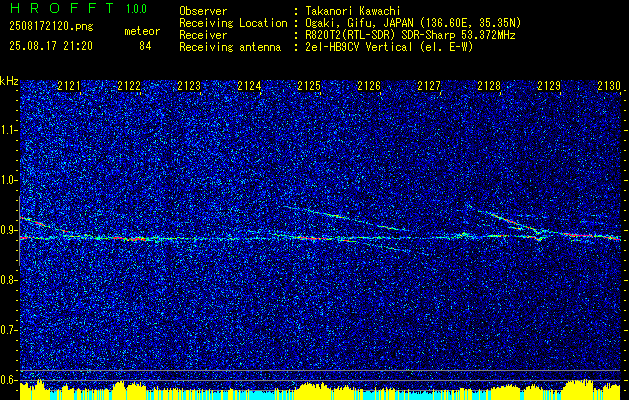Image resolution: width=629 pixels, height=400 pixels.
Task: Click the Receiving antenna 2el-HB9CV line
Action: point(389,47)
